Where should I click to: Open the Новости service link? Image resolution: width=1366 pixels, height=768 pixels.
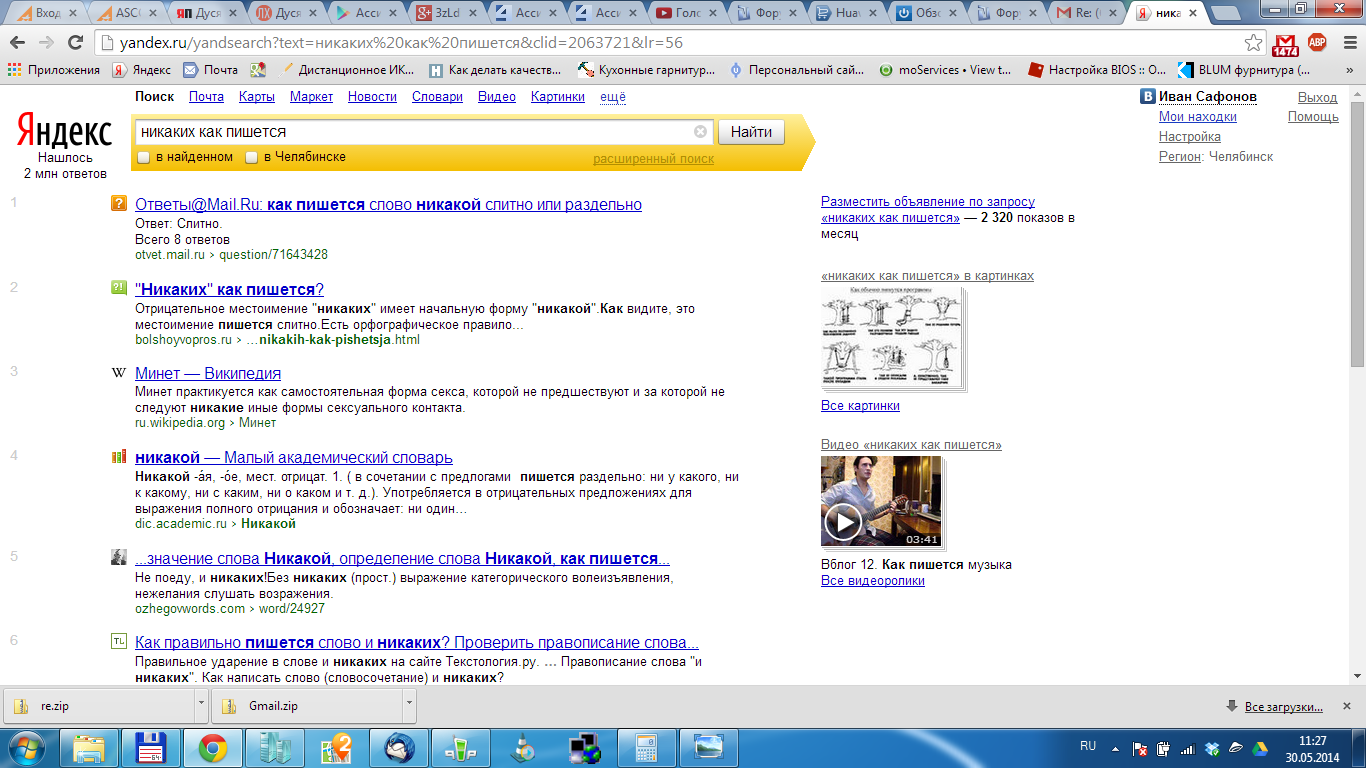tap(372, 97)
